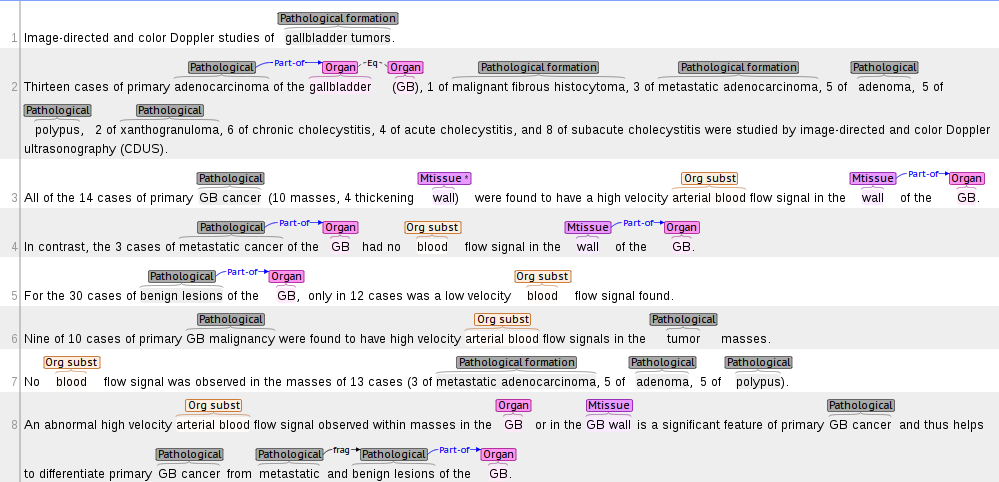Screen dimensions: 999x482
Task: Click the Organ label at the end of sentence 3
Action: point(967,179)
